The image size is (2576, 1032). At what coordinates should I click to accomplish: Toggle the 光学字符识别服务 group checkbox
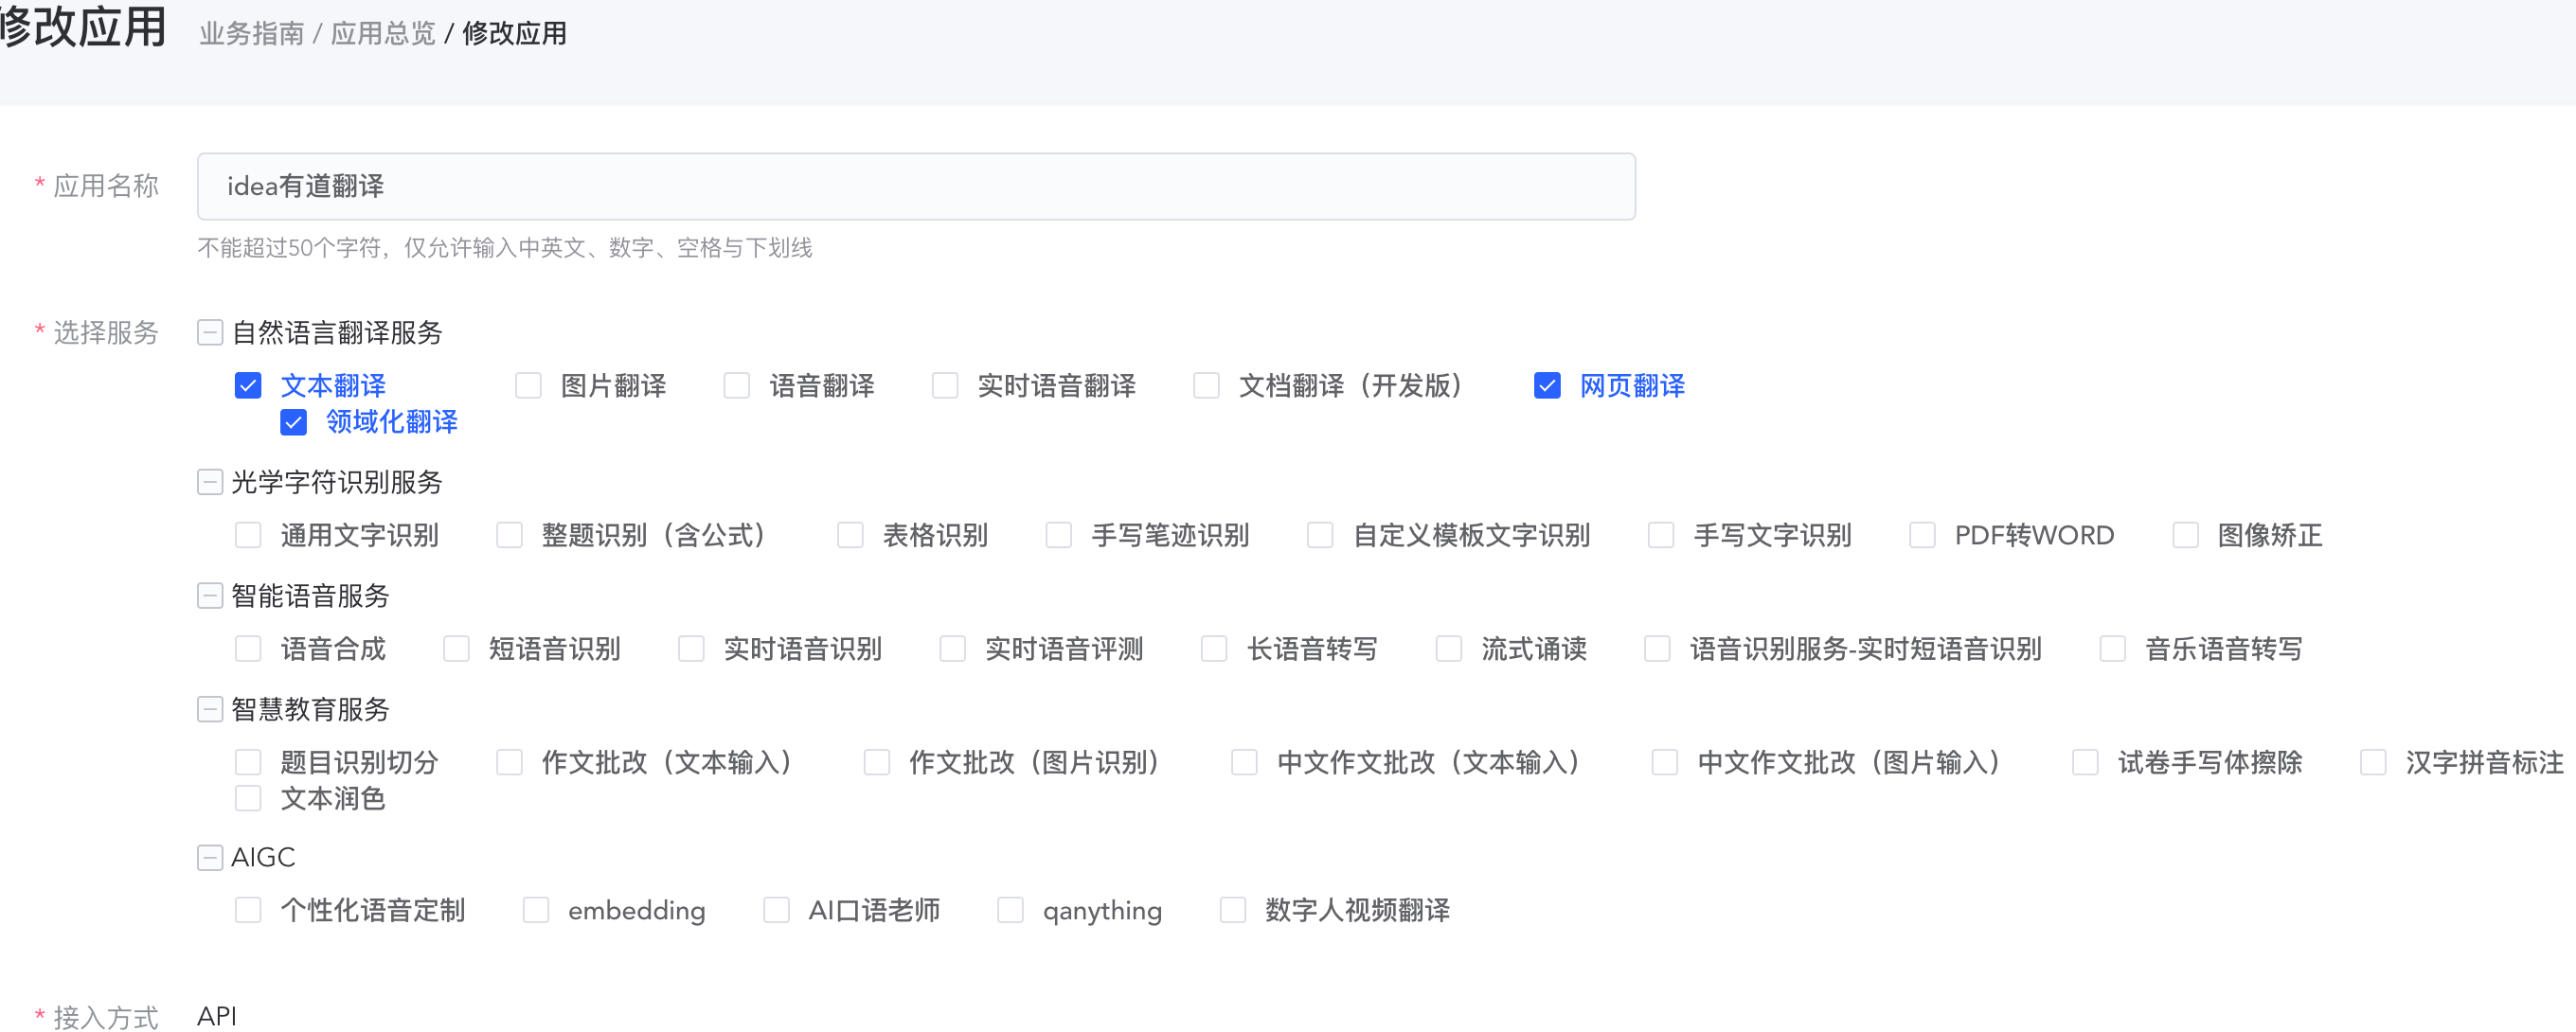pyautogui.click(x=210, y=483)
